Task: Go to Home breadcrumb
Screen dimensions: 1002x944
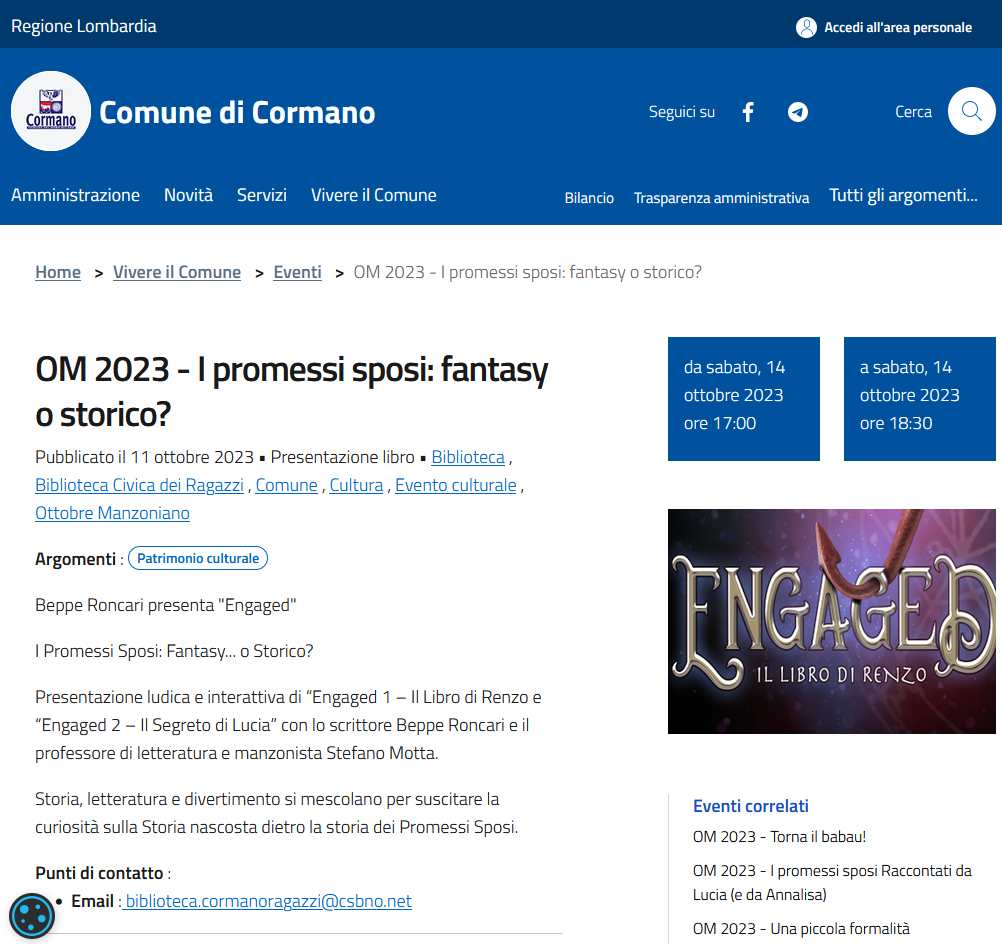Action: pyautogui.click(x=58, y=272)
